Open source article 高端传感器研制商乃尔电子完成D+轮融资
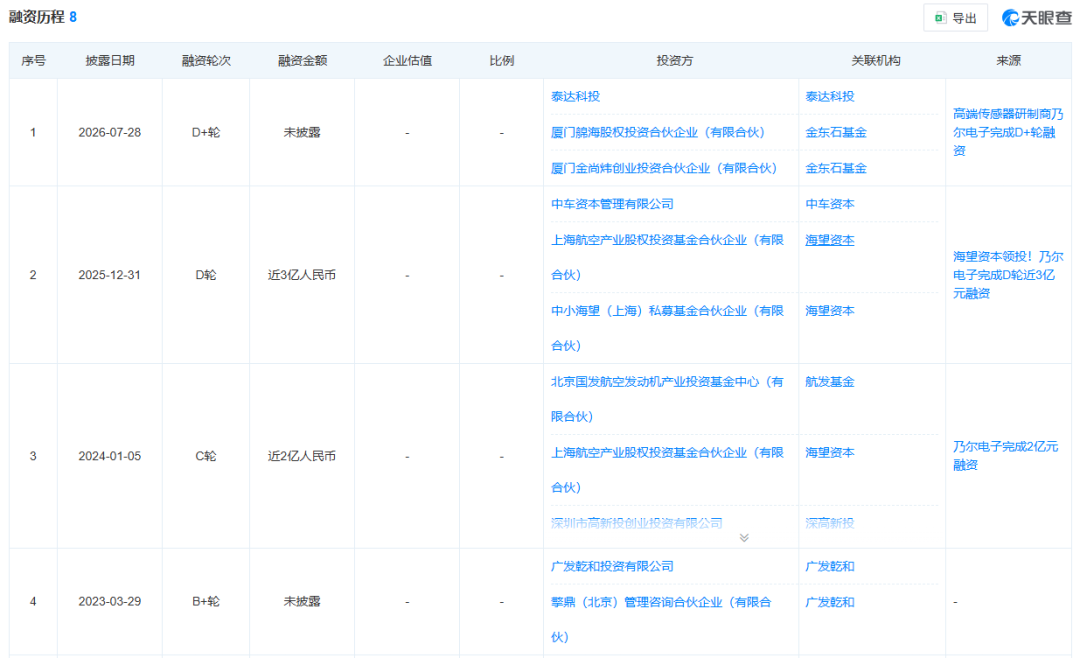 1008,132
